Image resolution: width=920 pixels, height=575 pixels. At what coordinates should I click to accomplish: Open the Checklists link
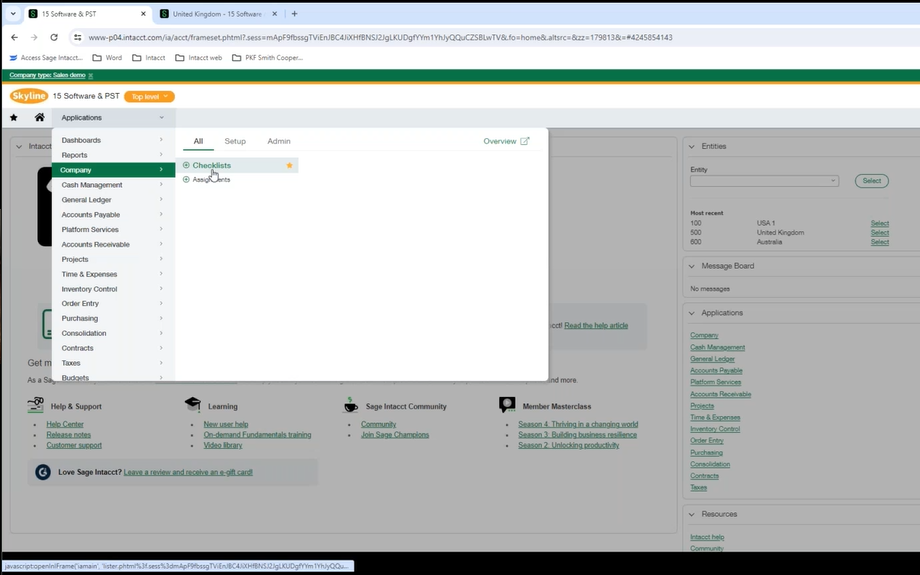coord(212,165)
